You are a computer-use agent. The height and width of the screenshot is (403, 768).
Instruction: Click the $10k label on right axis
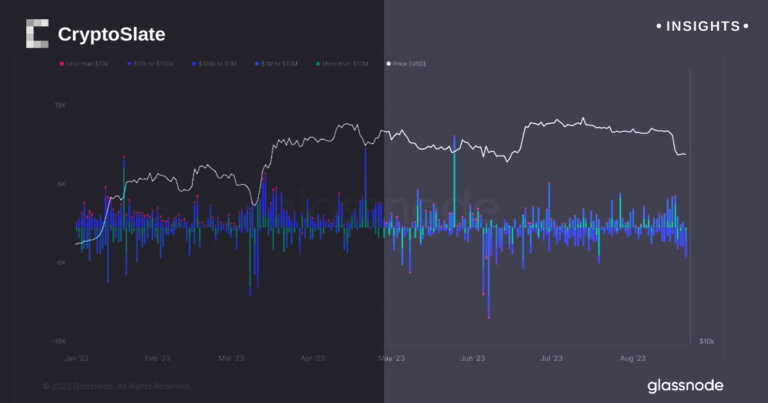(706, 341)
